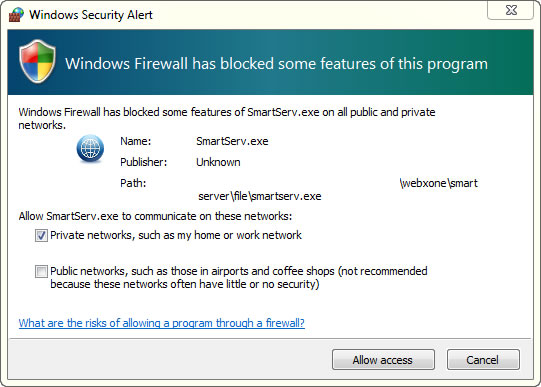Uncheck the Private networks checkbox
Screen dimensions: 541x387
click(41, 236)
